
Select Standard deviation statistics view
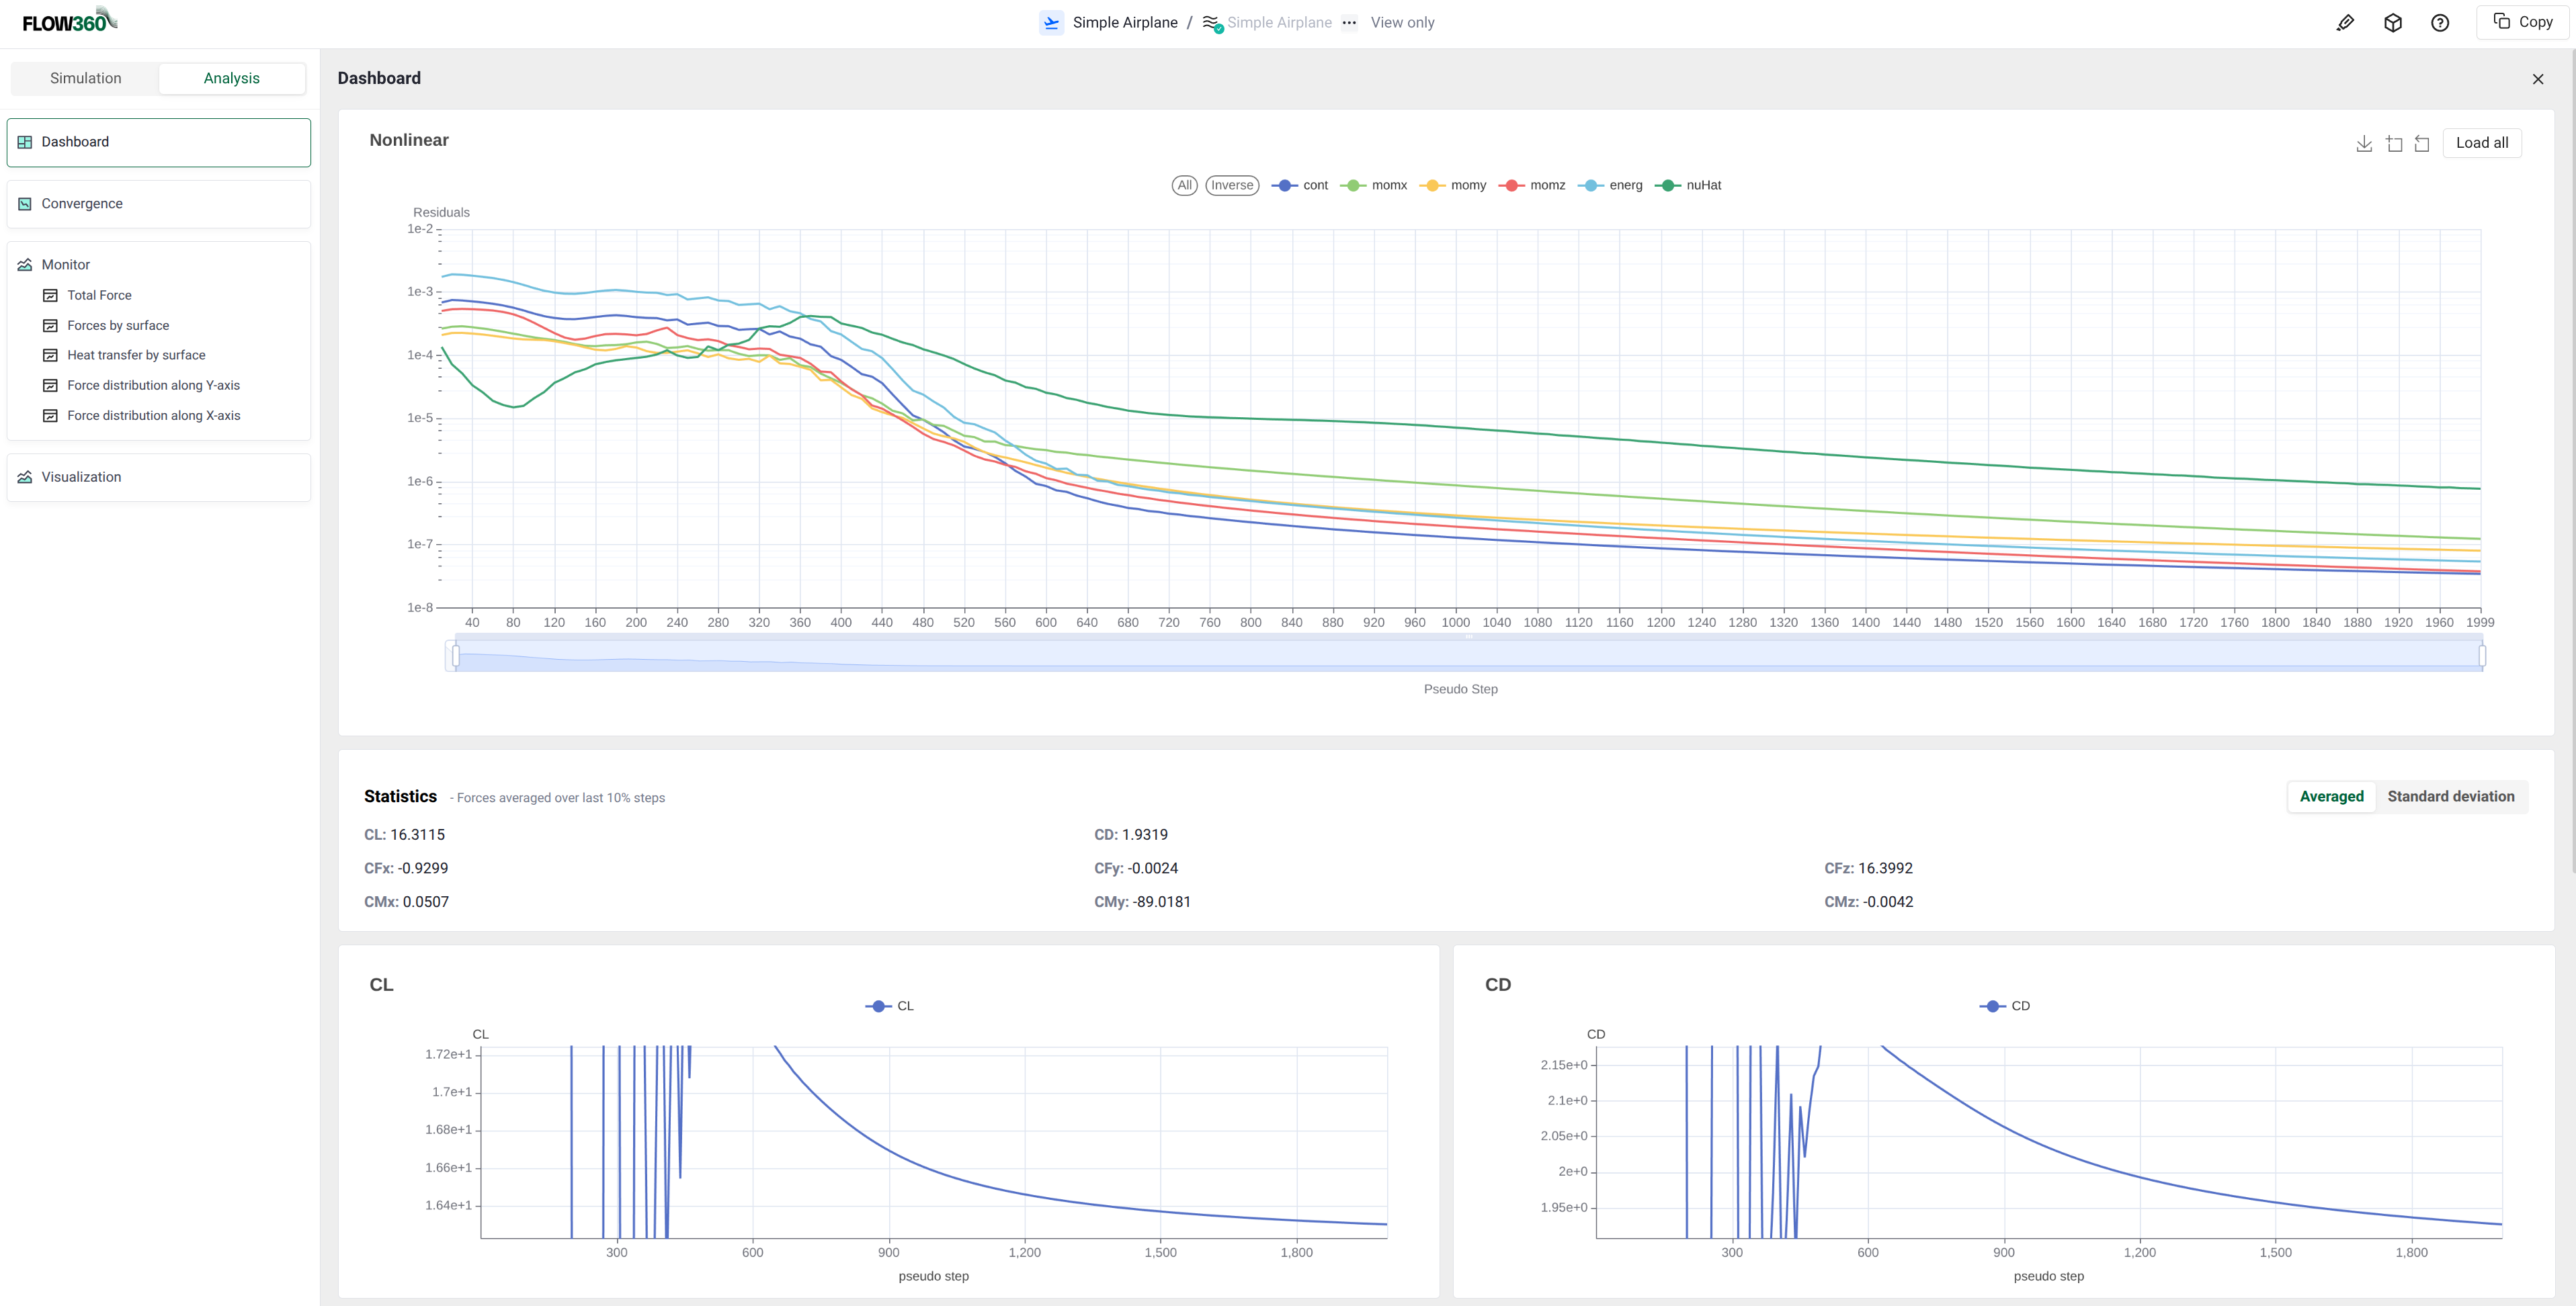pos(2450,797)
